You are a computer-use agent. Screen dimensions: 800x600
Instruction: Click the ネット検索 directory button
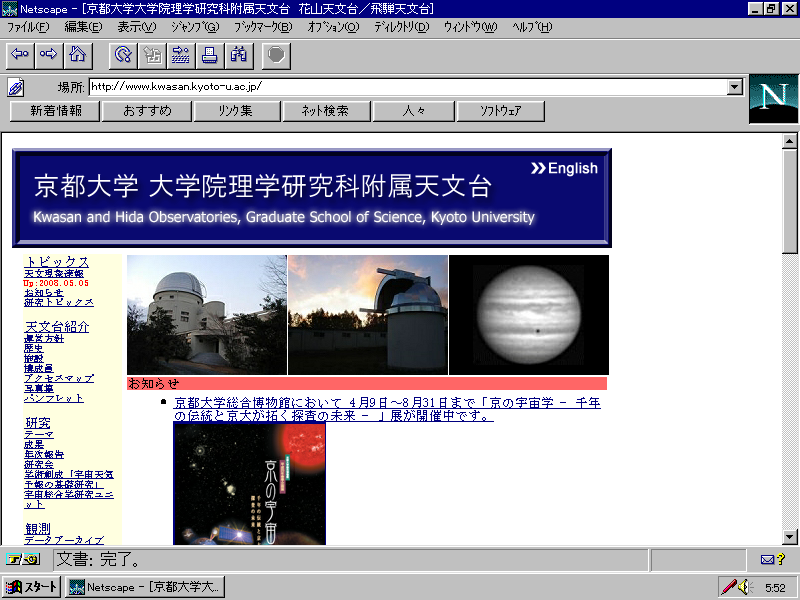click(326, 111)
